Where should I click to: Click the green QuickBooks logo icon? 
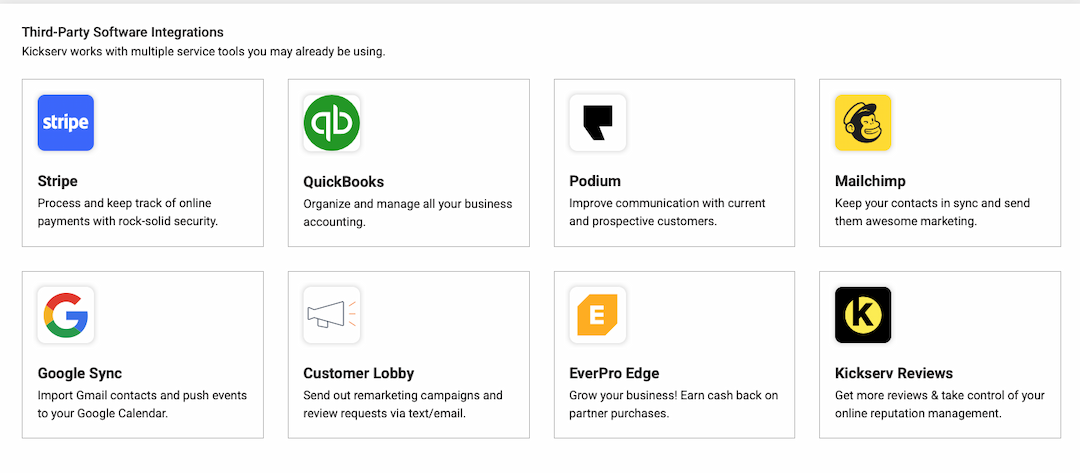pos(332,123)
